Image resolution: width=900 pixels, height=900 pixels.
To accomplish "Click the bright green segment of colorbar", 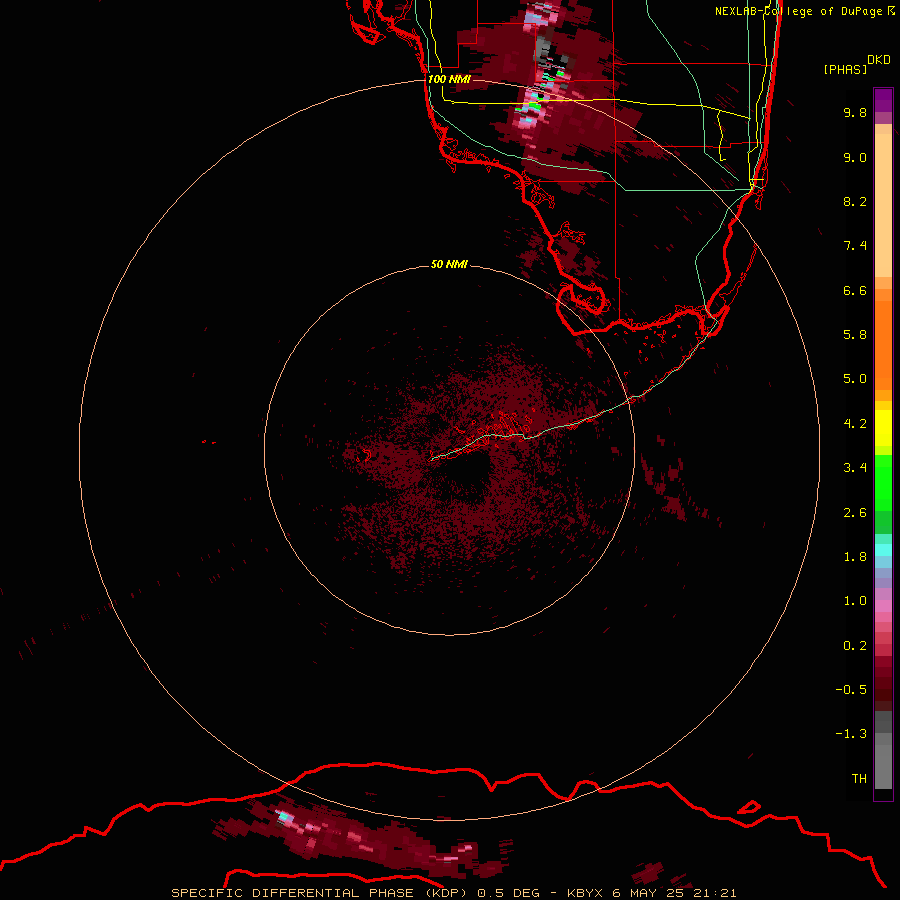I will point(883,482).
